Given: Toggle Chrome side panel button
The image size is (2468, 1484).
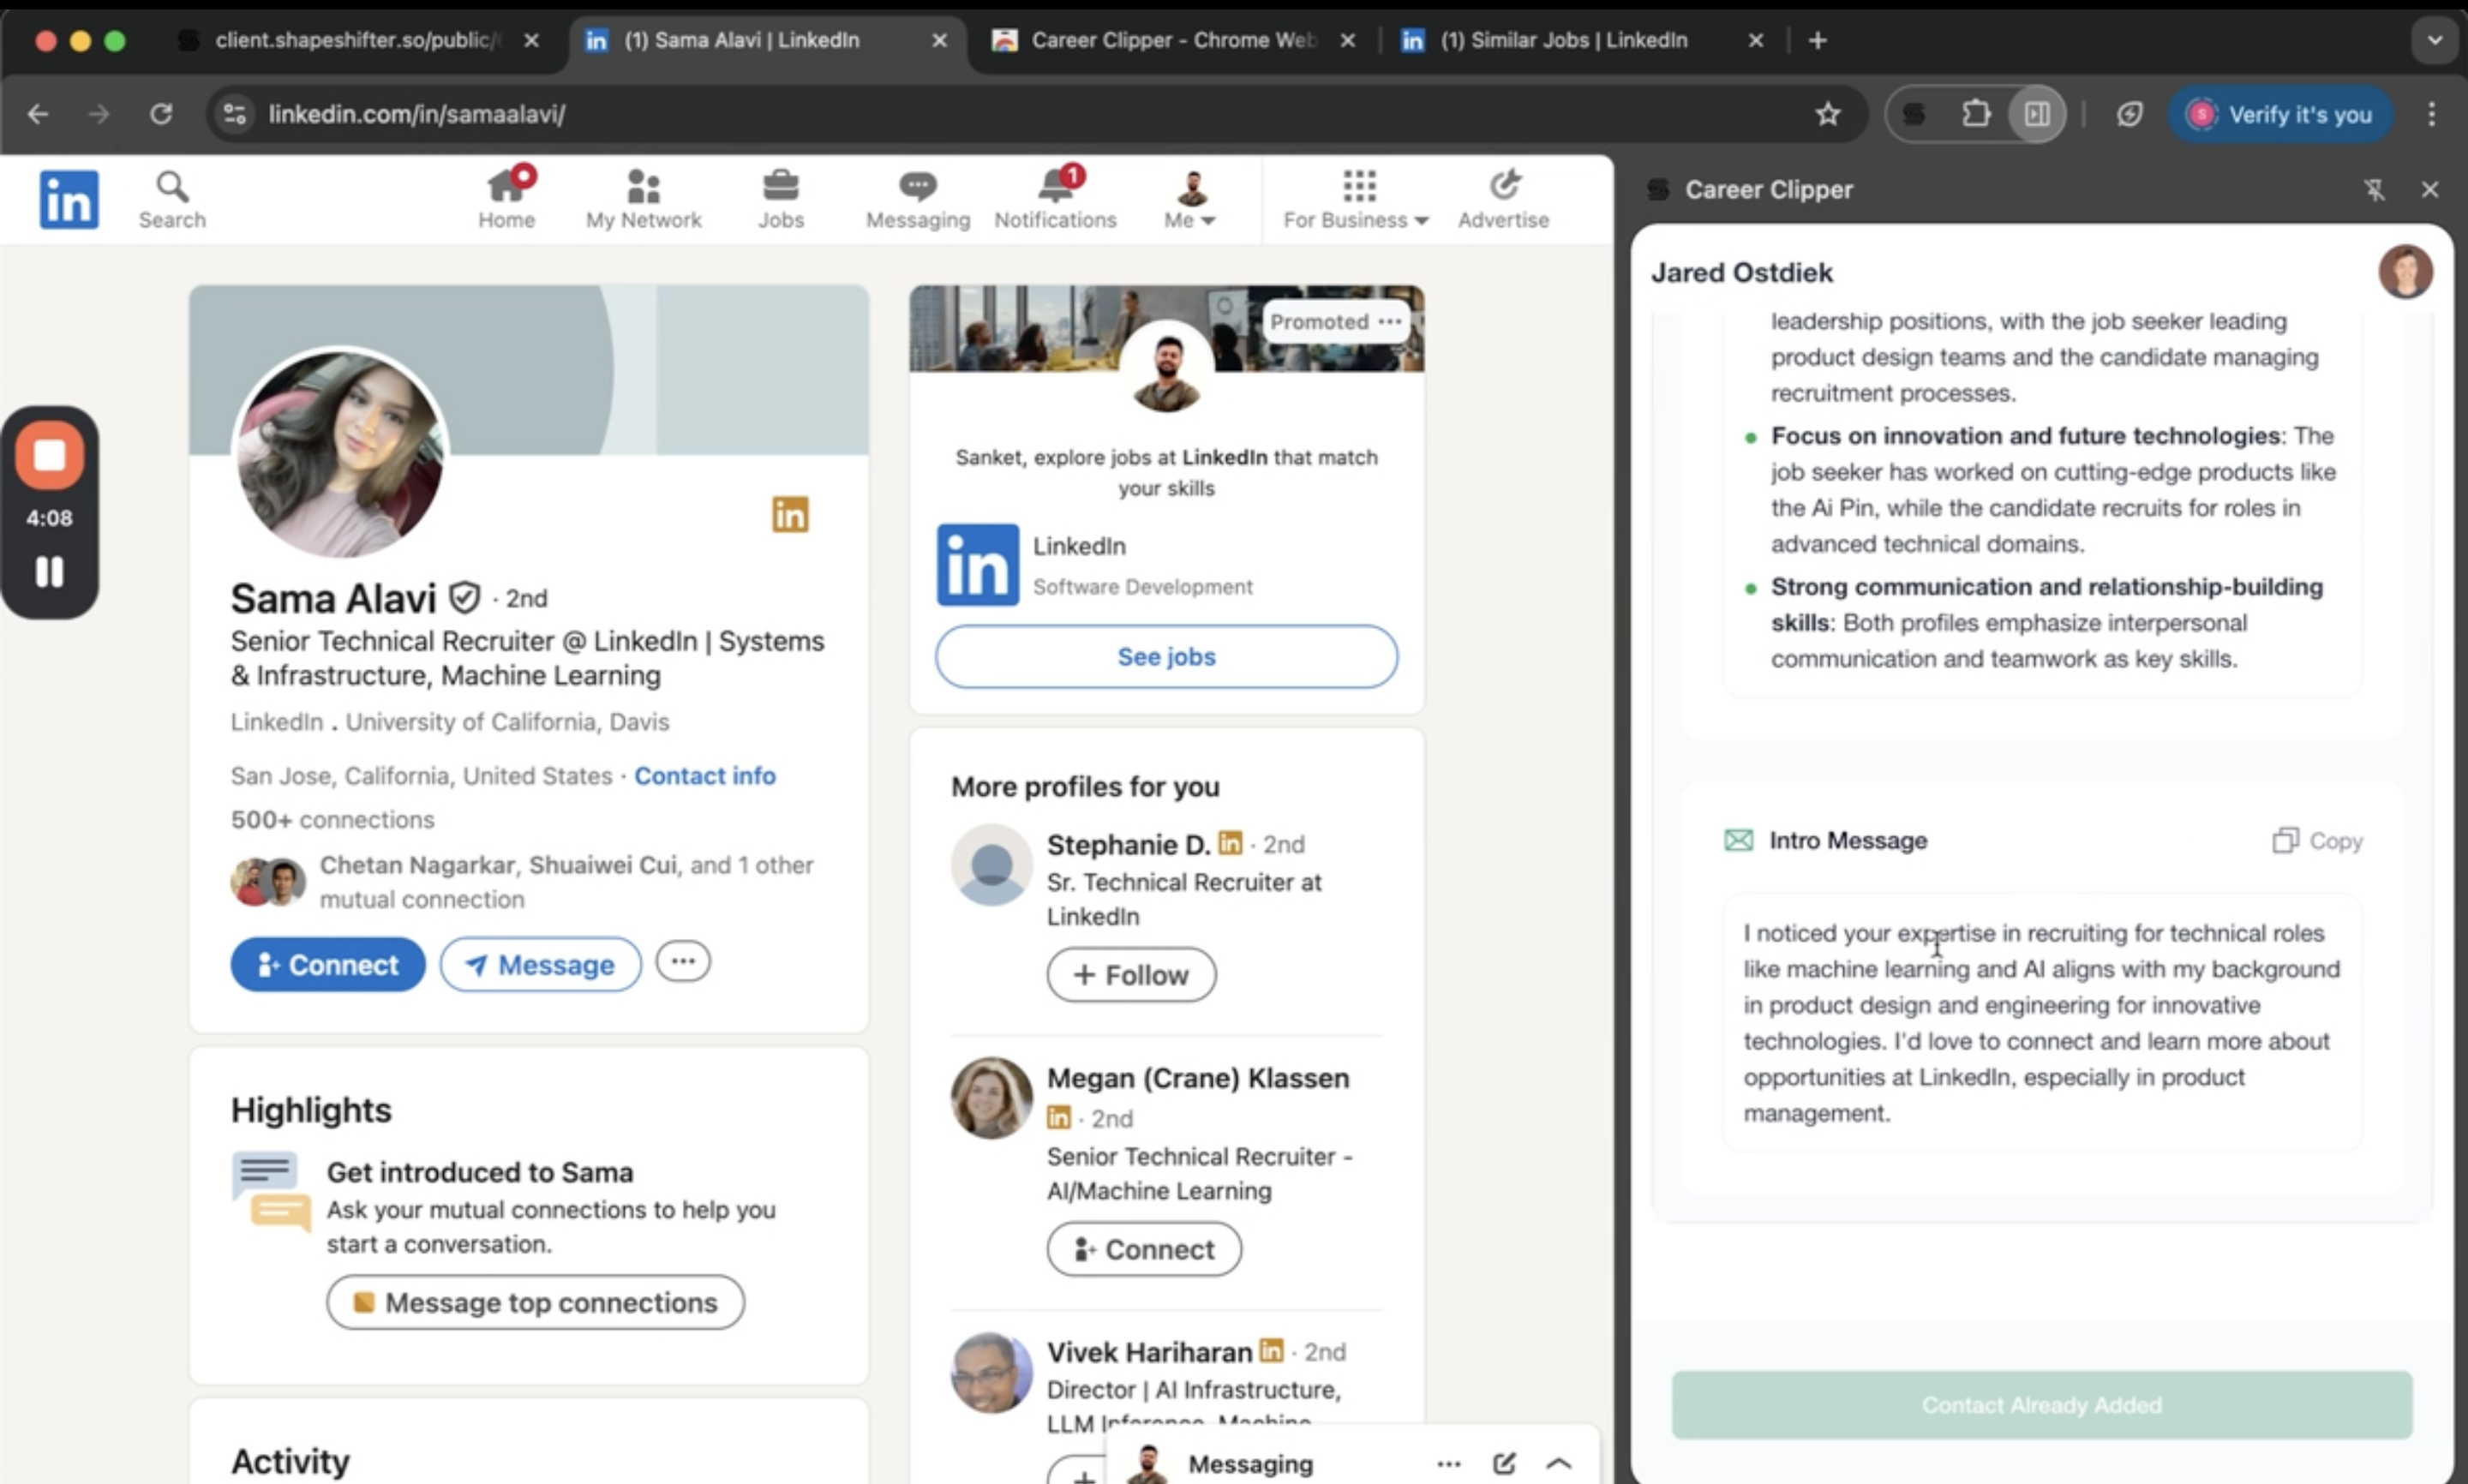Looking at the screenshot, I should 2037,114.
